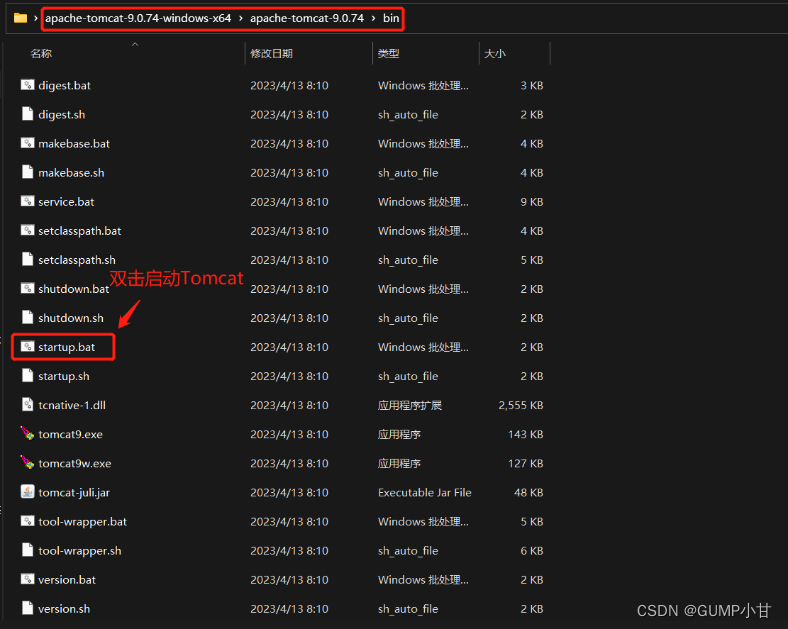Click the 应用程序扩展 type cell
788x629 pixels.
tap(410, 405)
